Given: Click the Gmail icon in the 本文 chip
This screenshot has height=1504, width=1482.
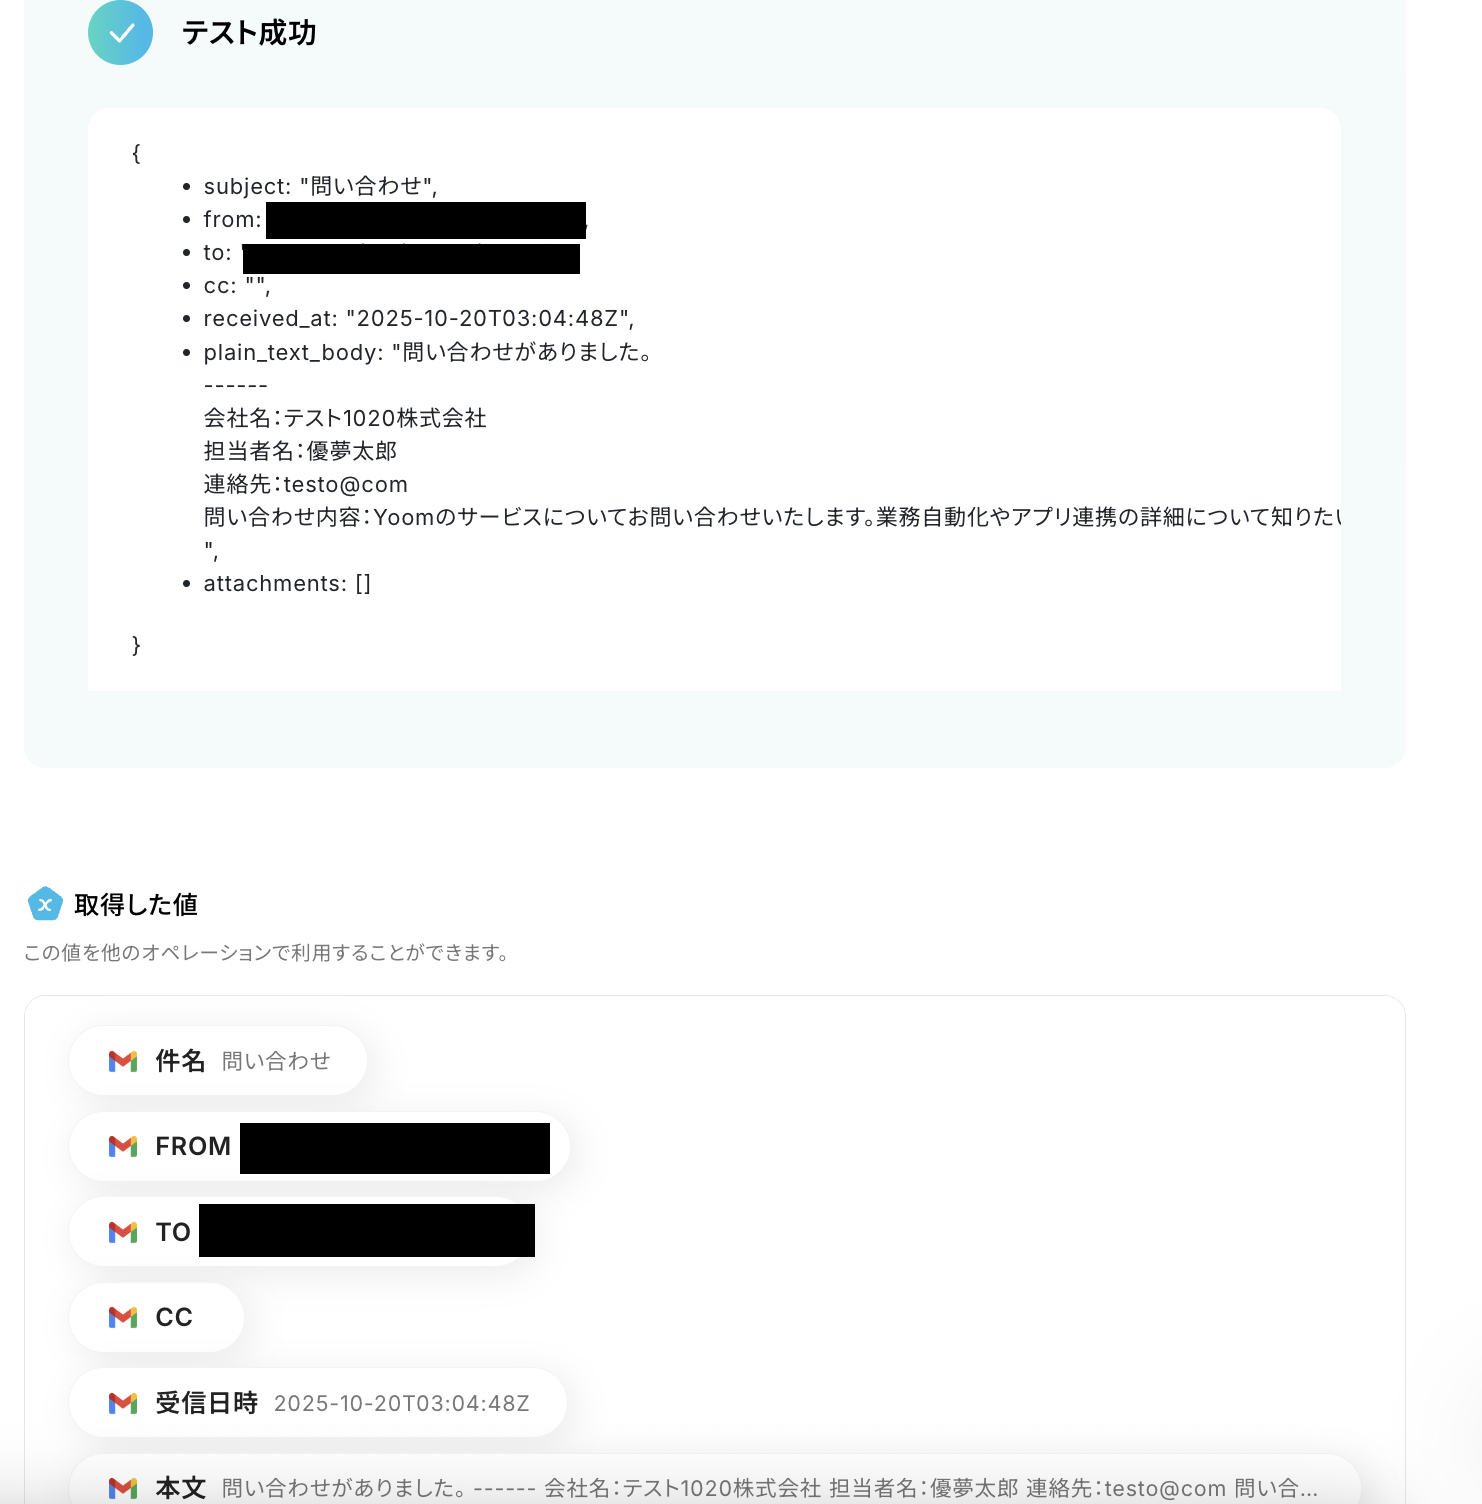Looking at the screenshot, I should 123,1488.
